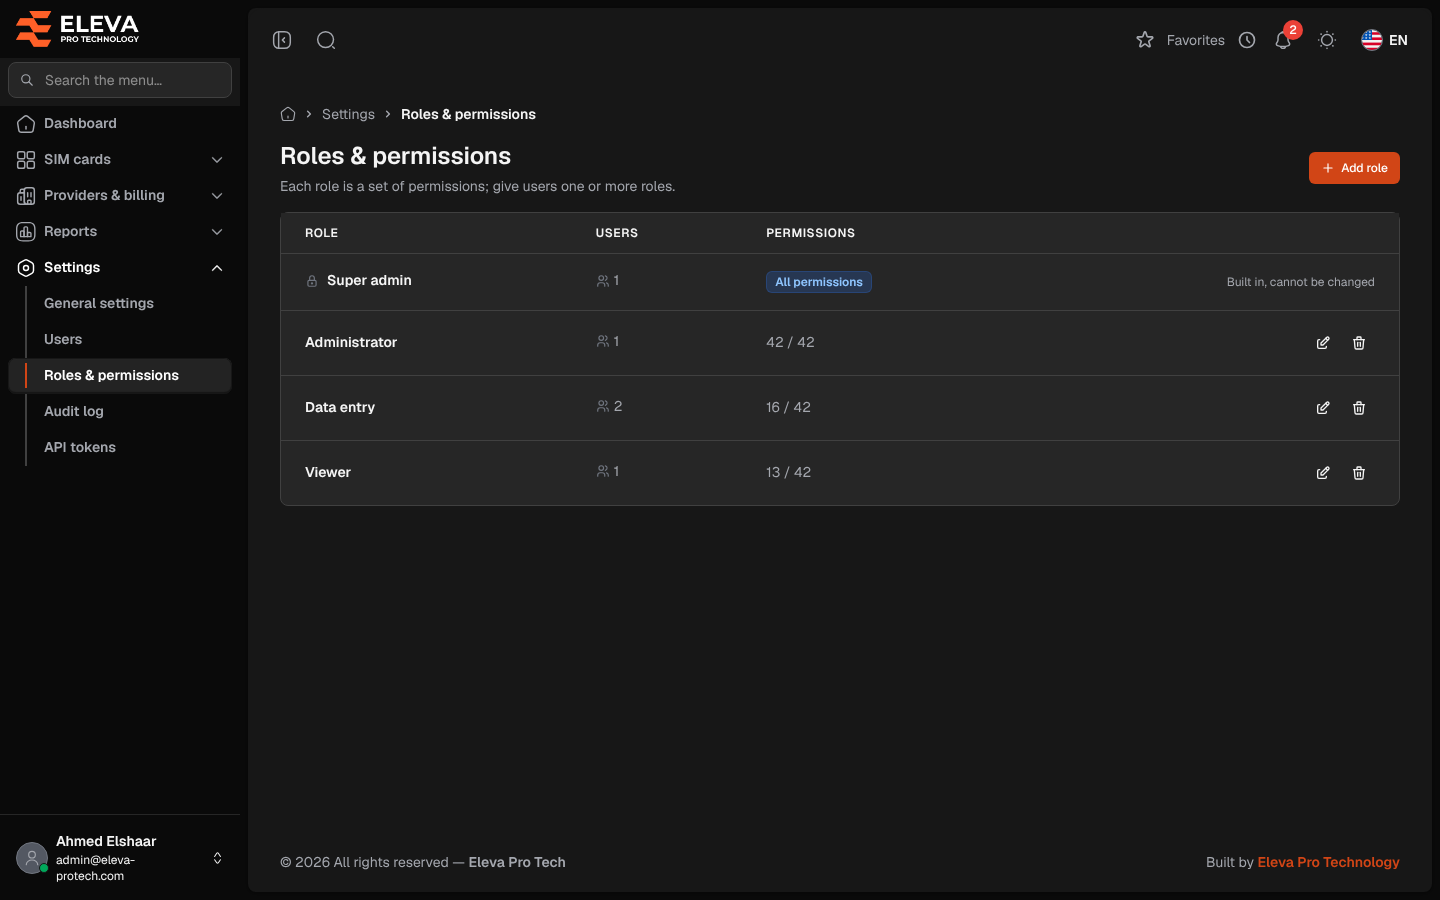
Task: Click the All permissions badge
Action: coord(819,282)
